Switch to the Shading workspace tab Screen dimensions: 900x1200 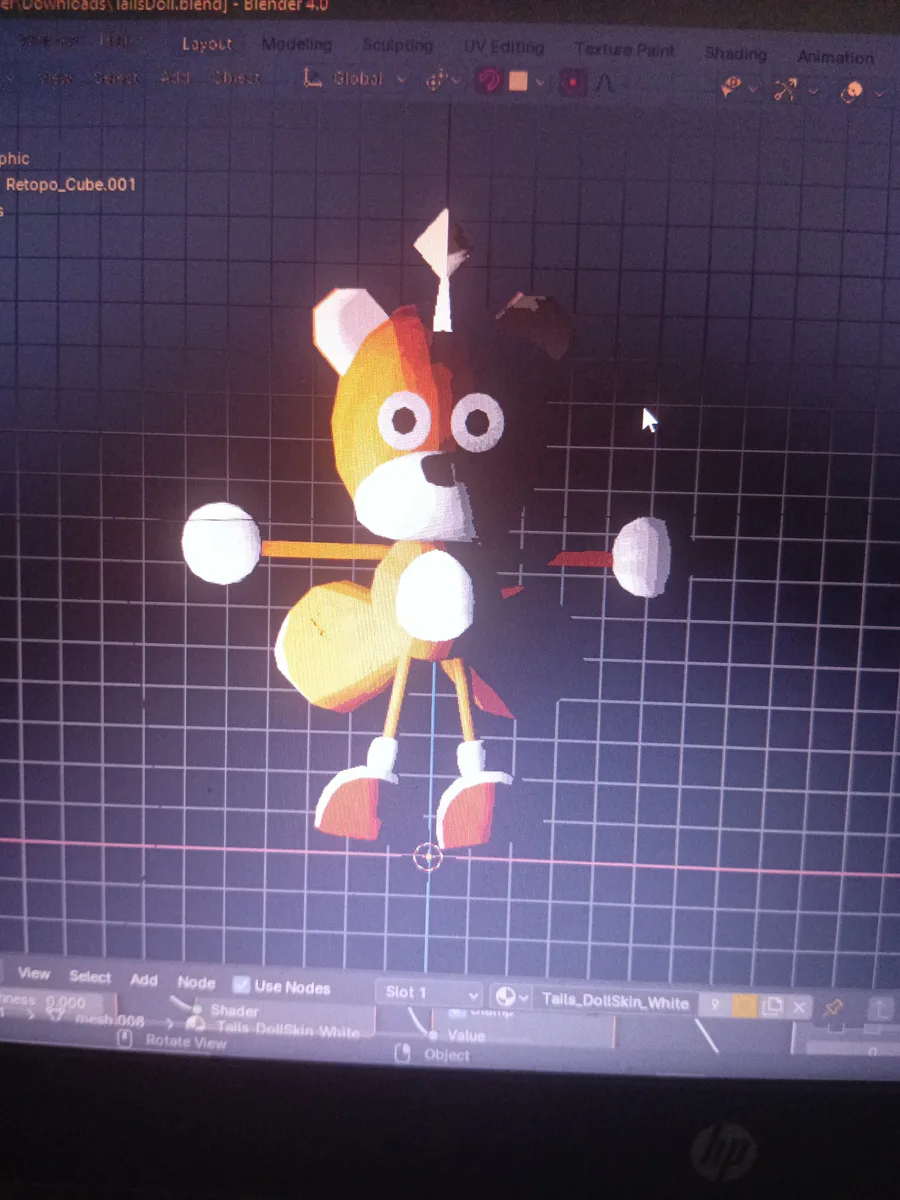pos(735,53)
